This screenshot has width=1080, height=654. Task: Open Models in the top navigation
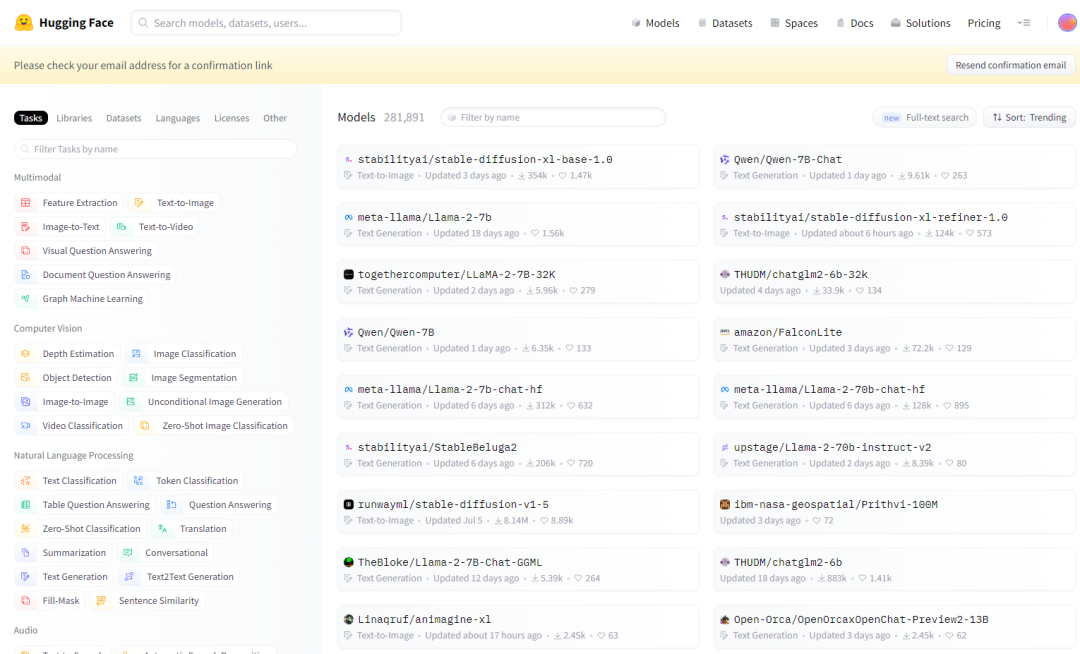pyautogui.click(x=655, y=23)
